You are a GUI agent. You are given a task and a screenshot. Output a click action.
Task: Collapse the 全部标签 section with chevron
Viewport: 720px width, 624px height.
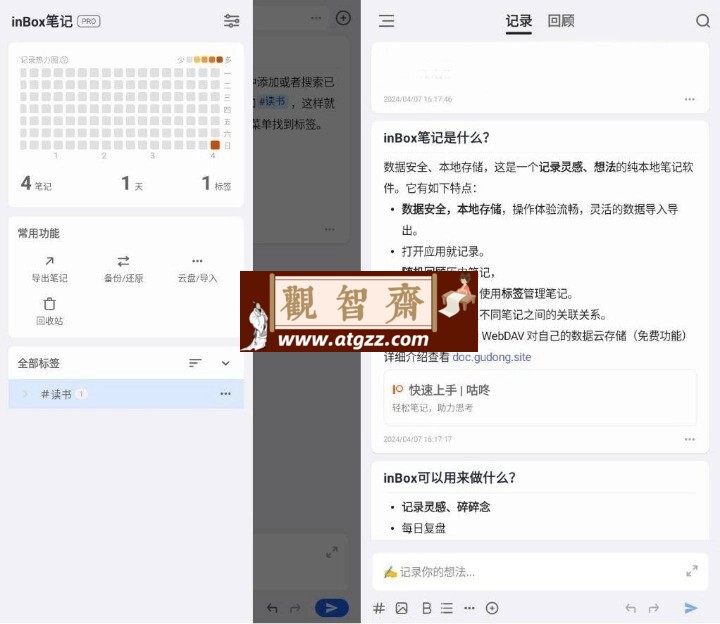tap(225, 363)
